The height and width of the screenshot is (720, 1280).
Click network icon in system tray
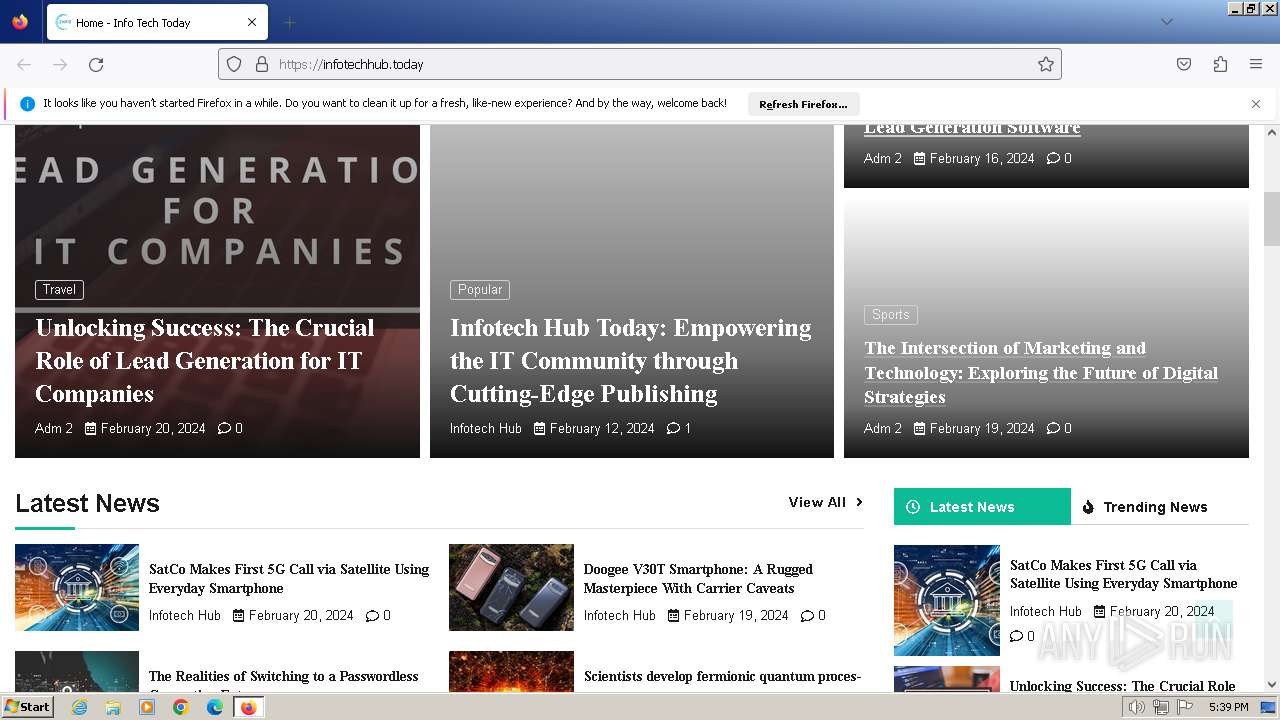point(1161,707)
